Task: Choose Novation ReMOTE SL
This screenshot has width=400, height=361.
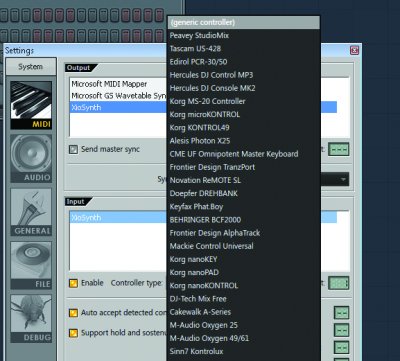Action: pyautogui.click(x=243, y=180)
